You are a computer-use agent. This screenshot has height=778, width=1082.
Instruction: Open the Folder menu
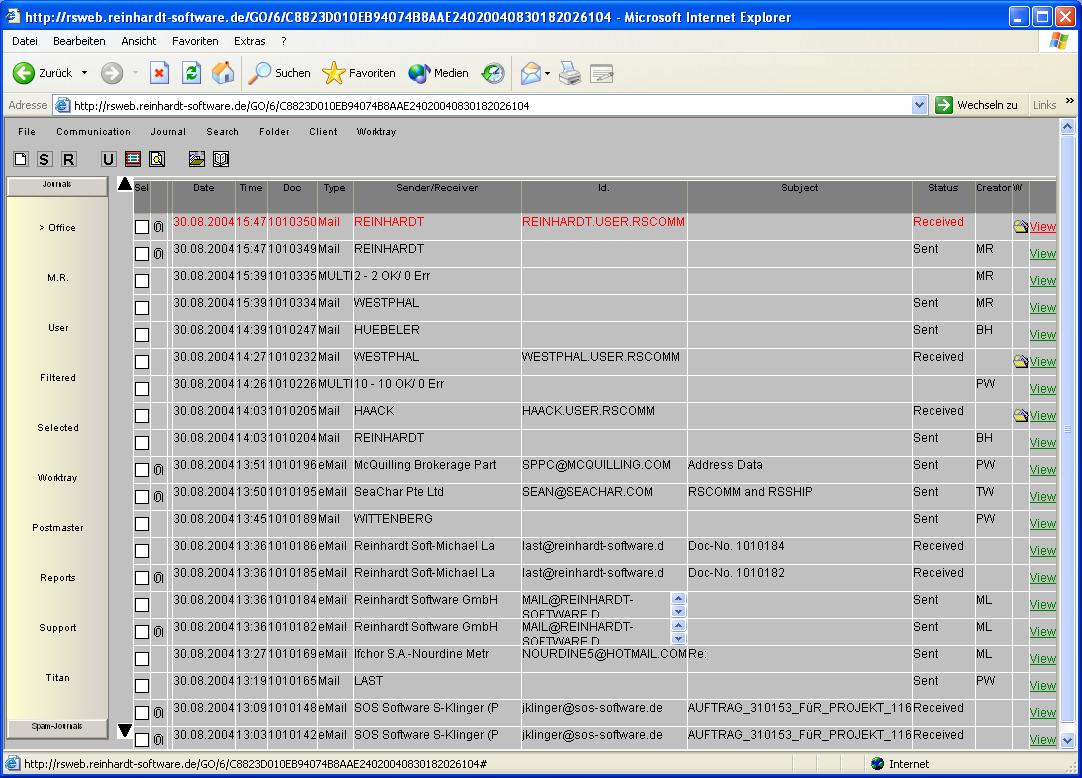(x=274, y=132)
